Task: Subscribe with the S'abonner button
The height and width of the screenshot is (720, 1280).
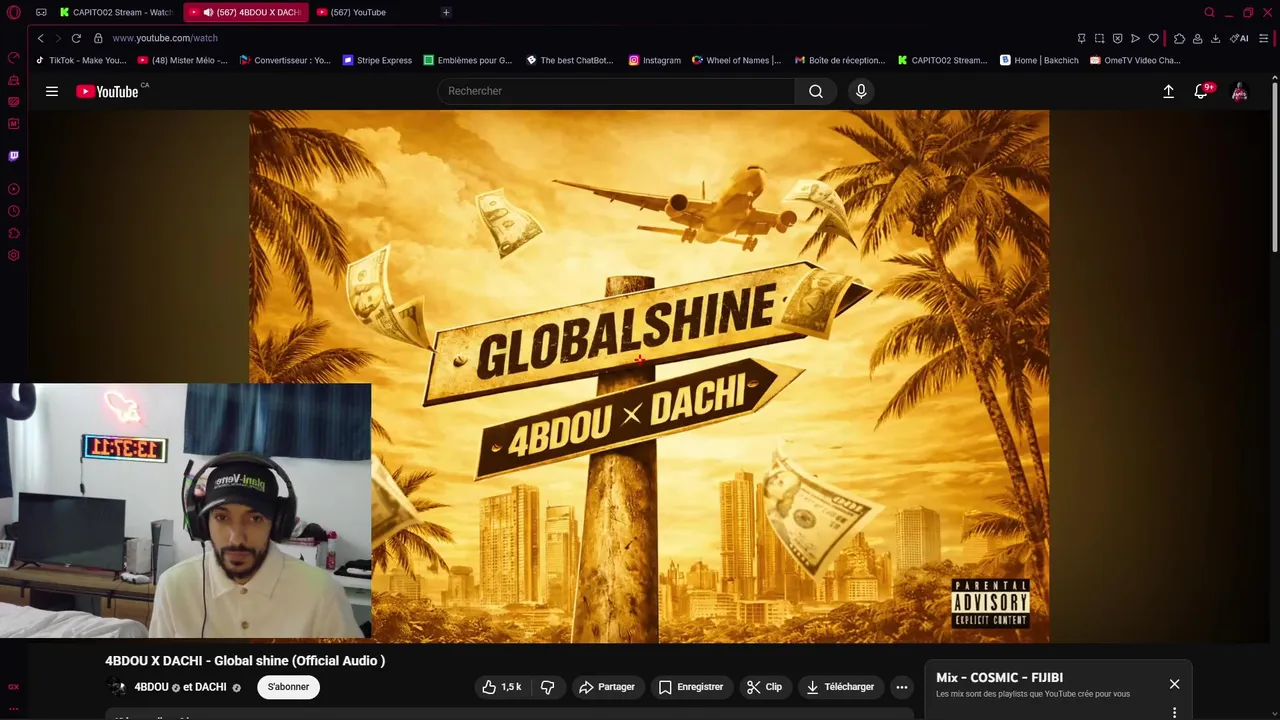Action: (288, 687)
